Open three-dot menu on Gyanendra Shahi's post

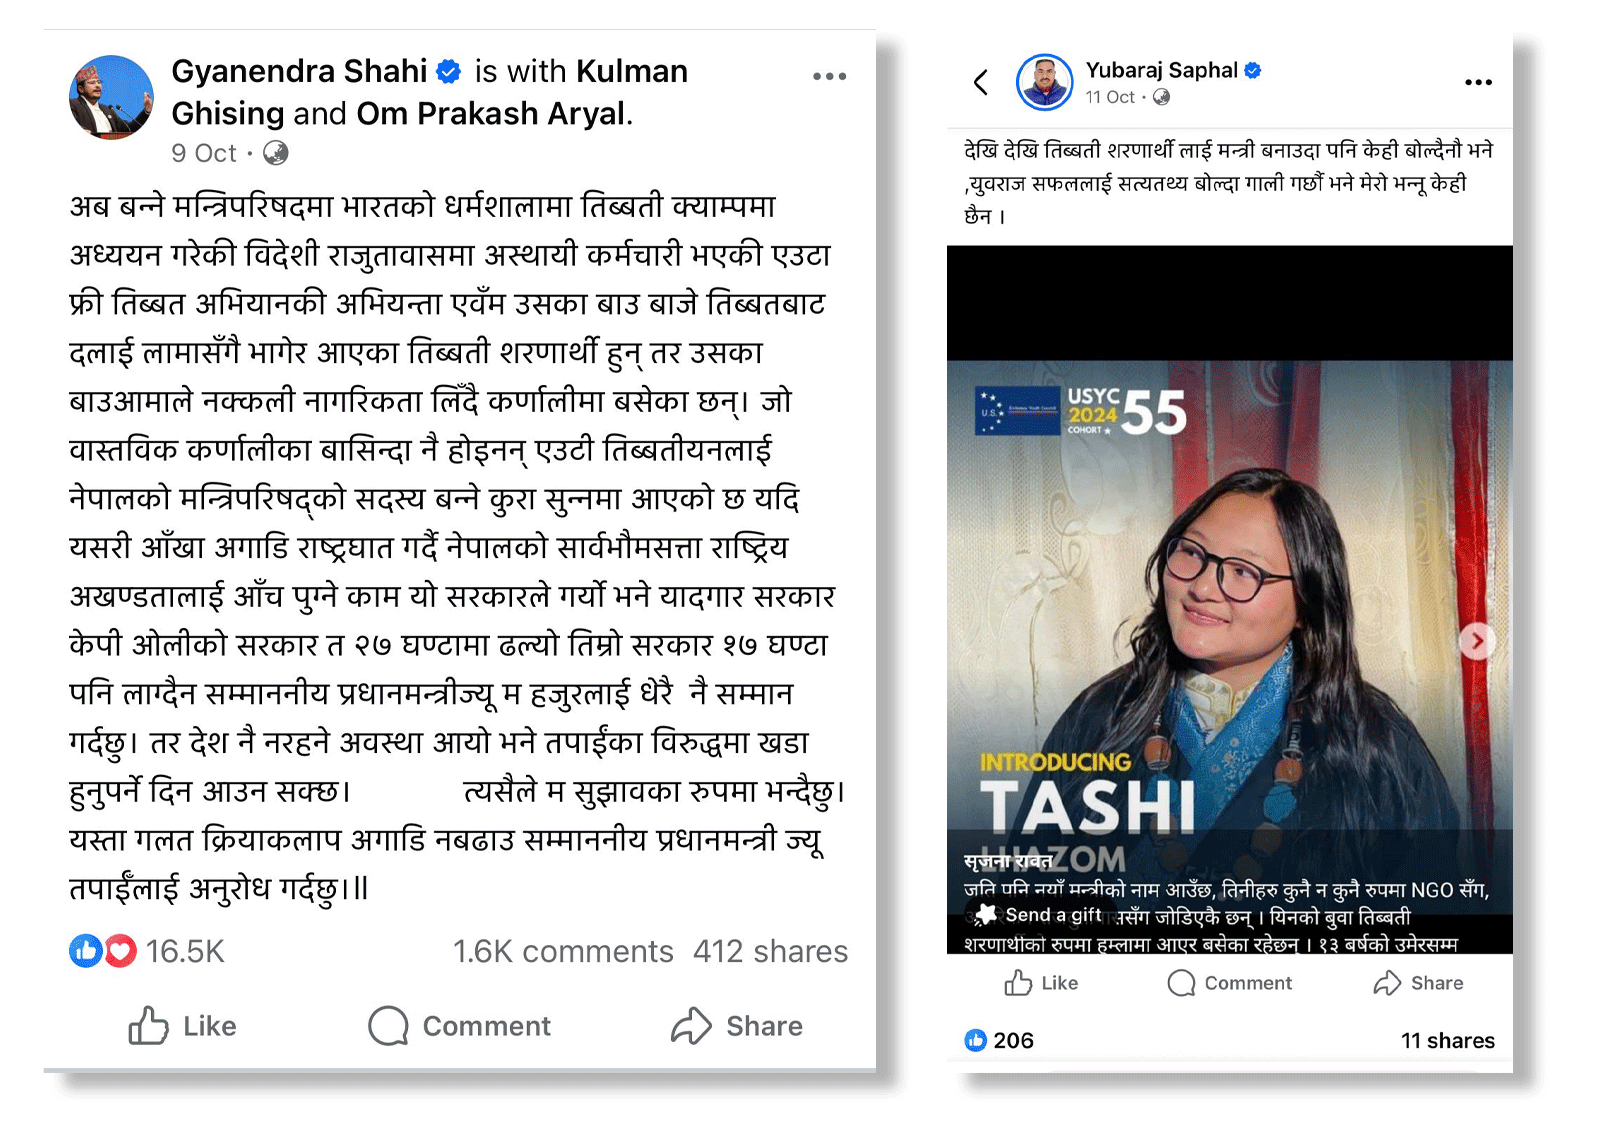829,76
